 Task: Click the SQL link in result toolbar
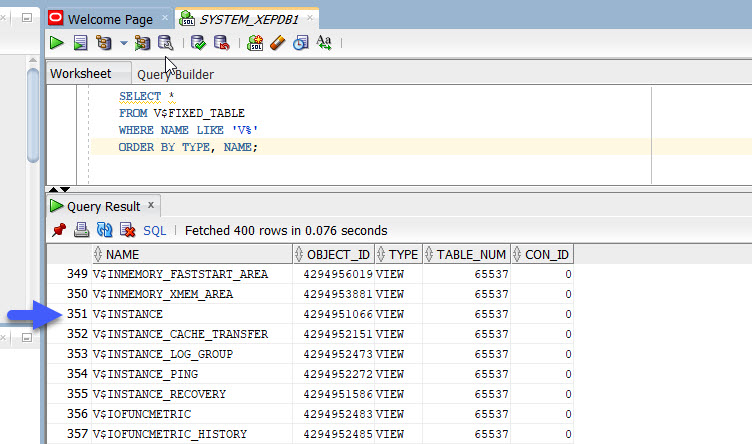coord(154,231)
